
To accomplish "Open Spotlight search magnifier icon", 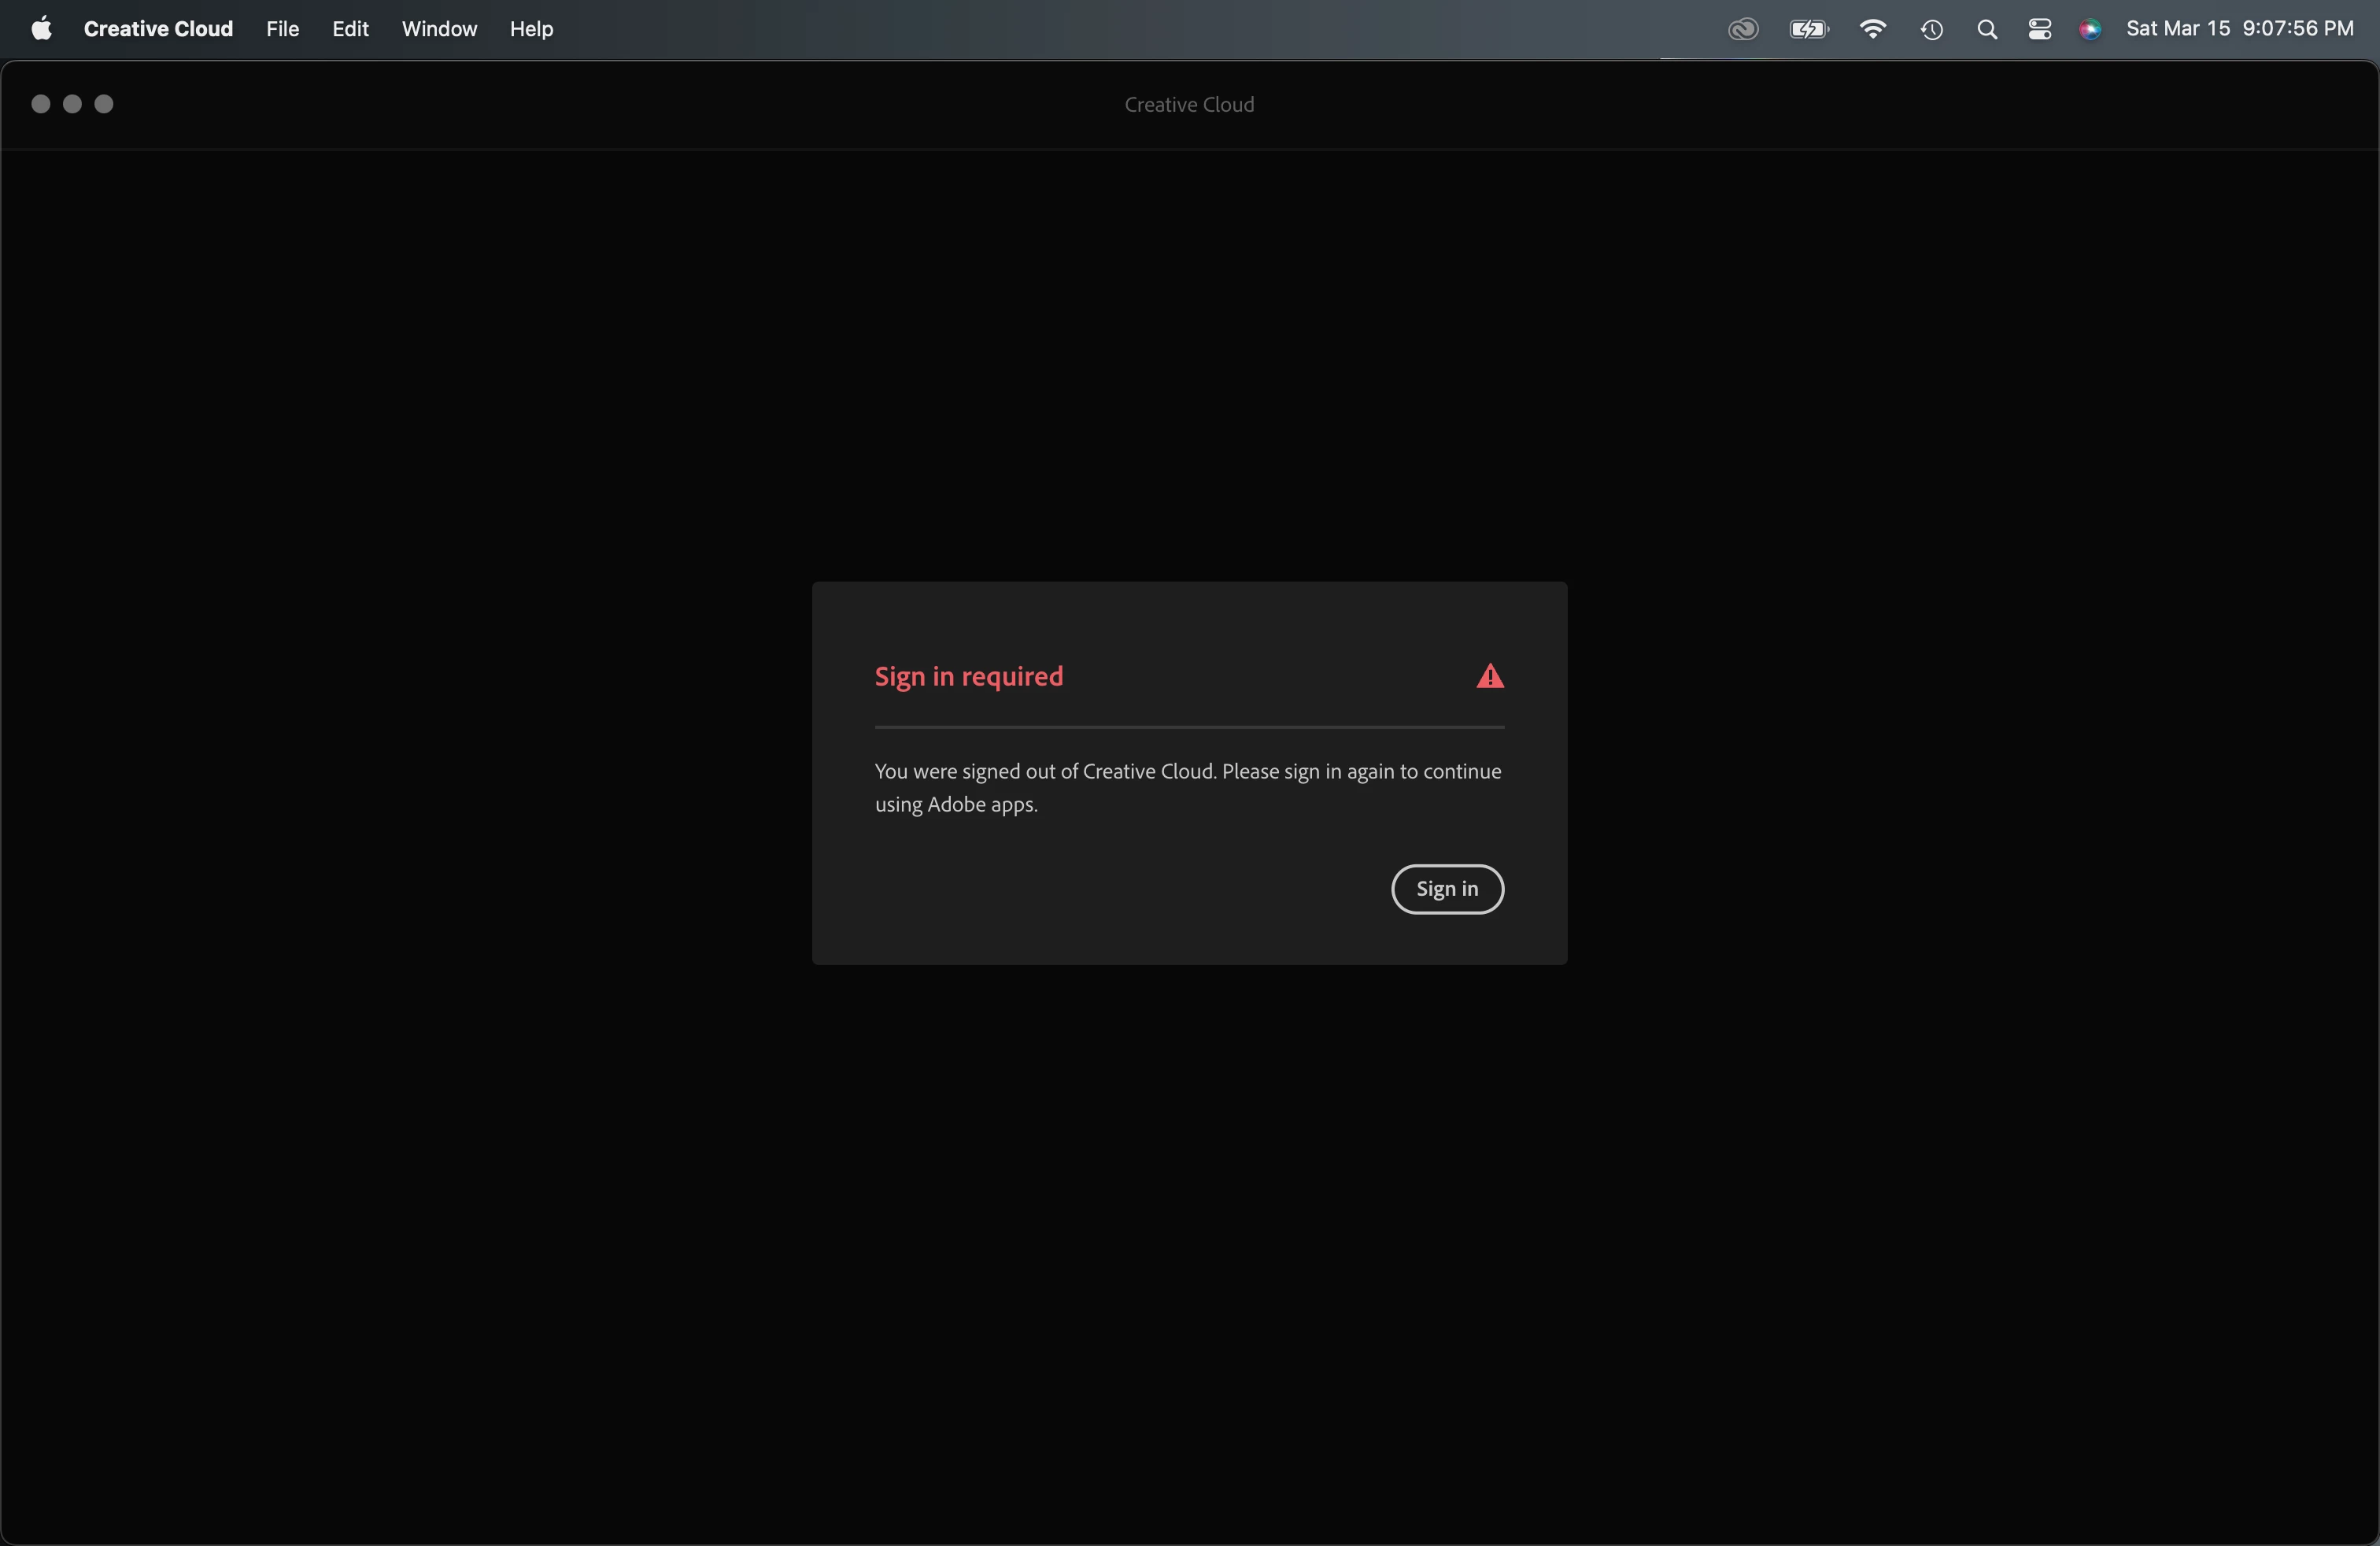I will coord(1987,29).
